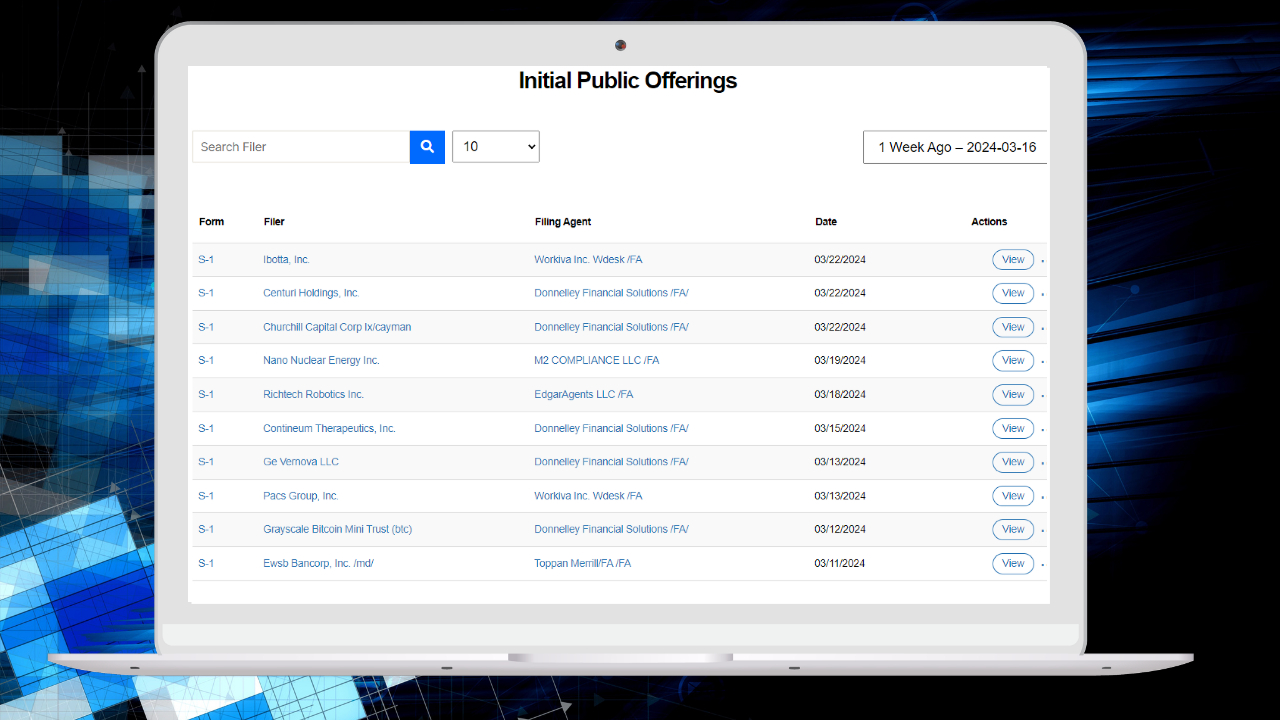Open the results-per-page dropdown showing 10
The width and height of the screenshot is (1280, 720).
point(495,146)
